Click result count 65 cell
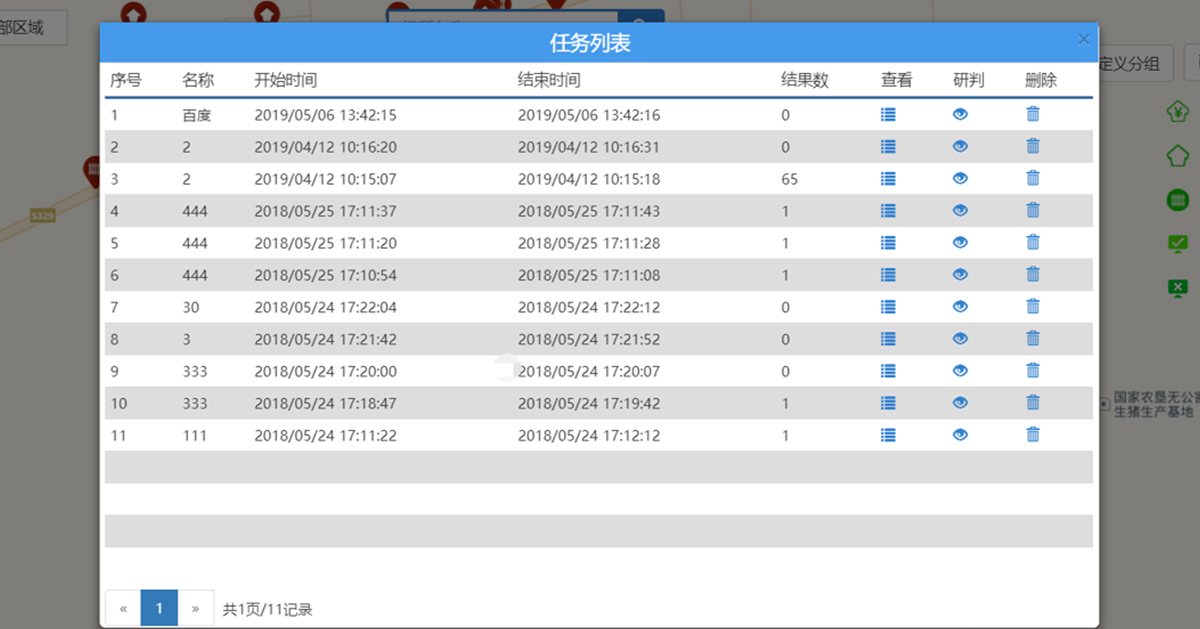Viewport: 1200px width, 629px height. click(790, 179)
